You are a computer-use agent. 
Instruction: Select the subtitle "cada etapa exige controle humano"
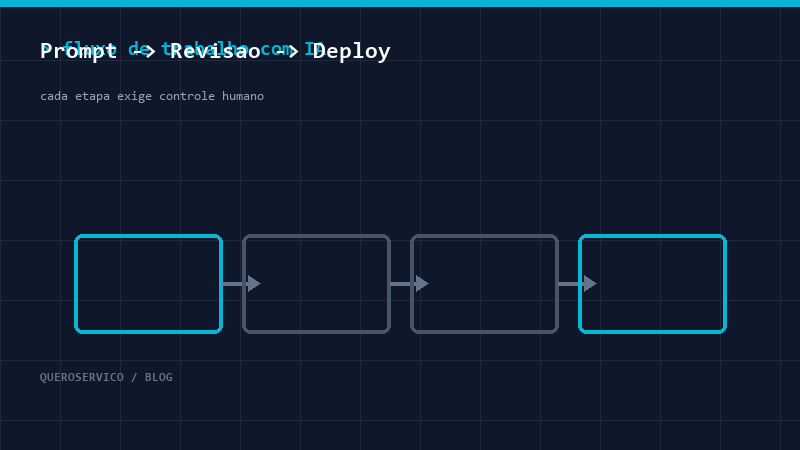[x=152, y=96]
